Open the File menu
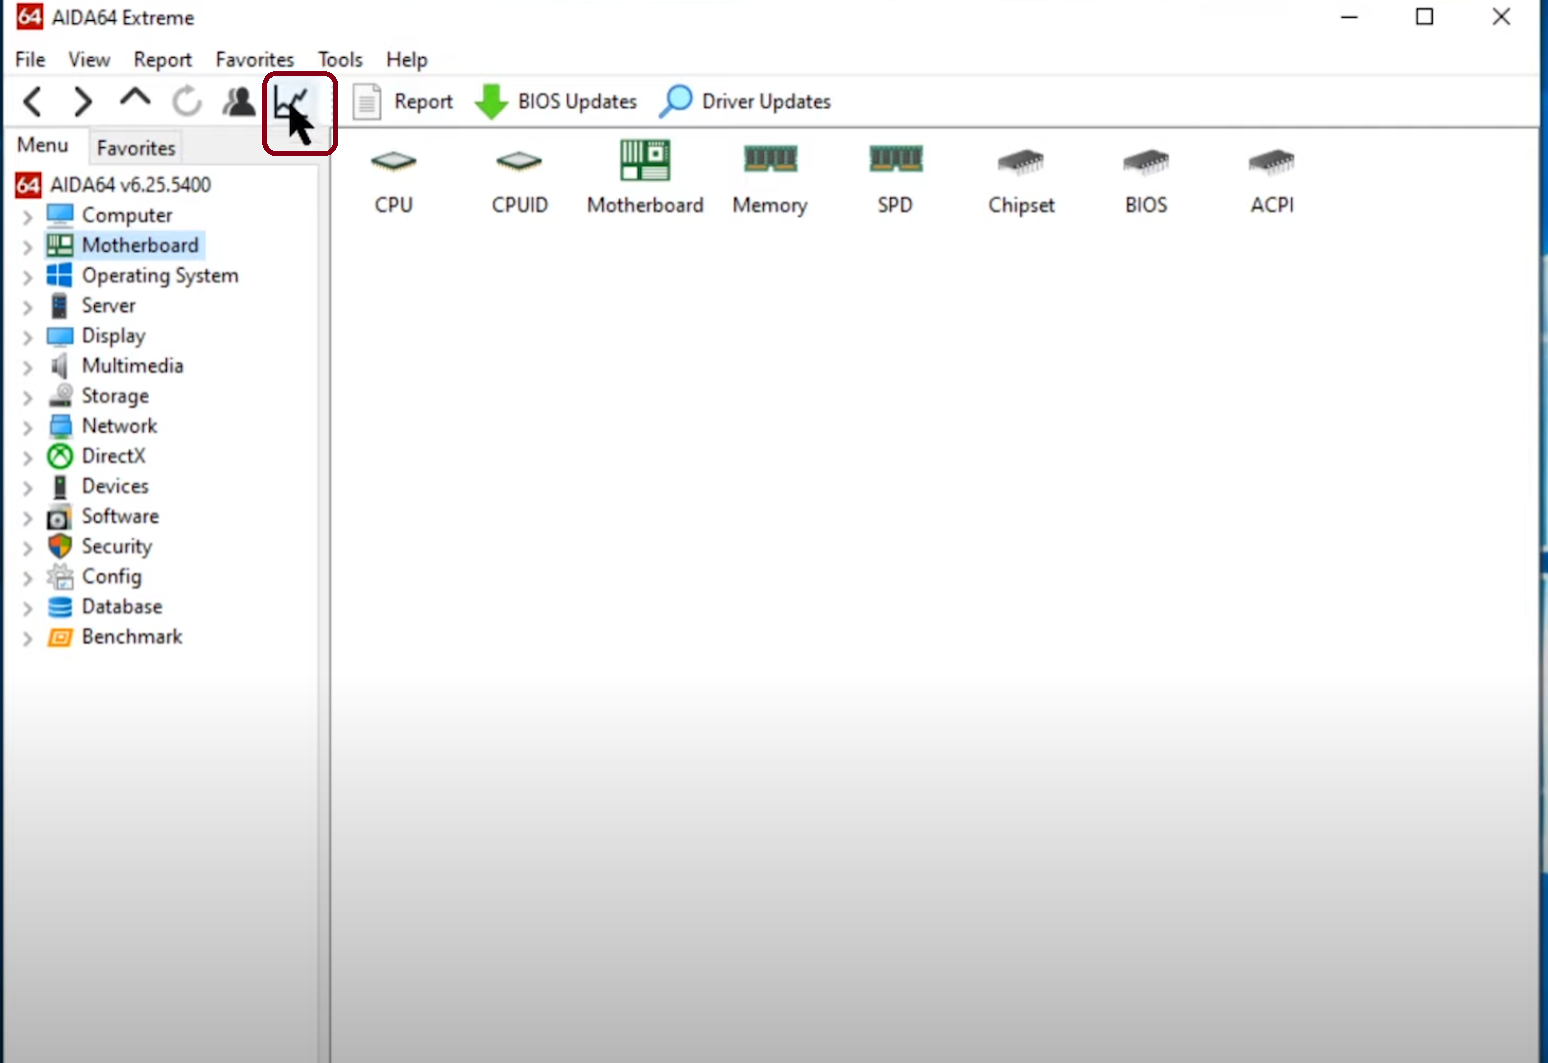 (x=30, y=60)
